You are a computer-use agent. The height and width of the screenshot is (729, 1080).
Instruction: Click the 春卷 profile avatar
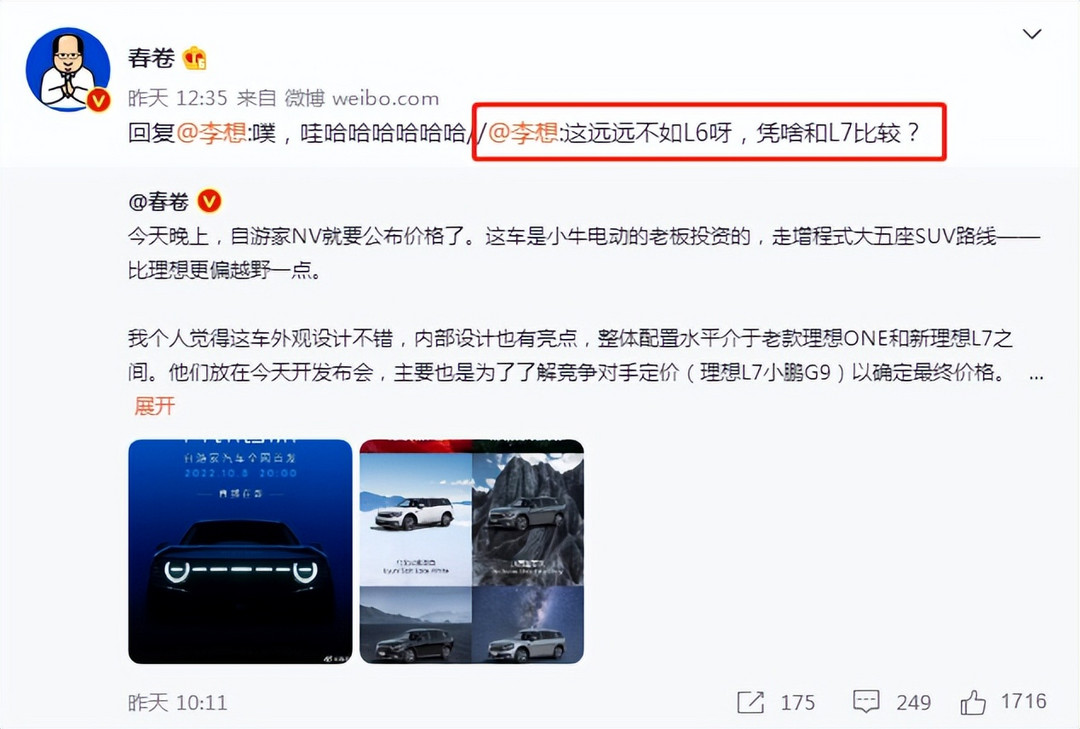coord(68,70)
